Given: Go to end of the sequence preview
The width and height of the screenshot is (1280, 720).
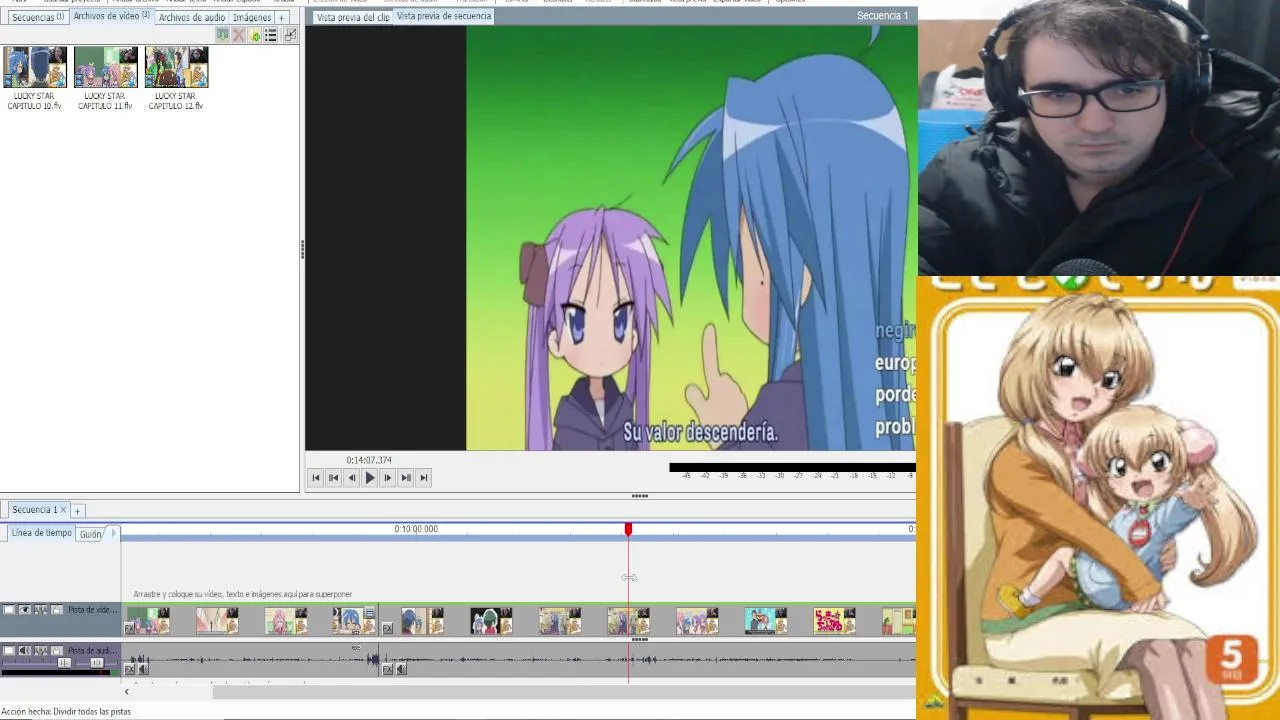Looking at the screenshot, I should 424,478.
